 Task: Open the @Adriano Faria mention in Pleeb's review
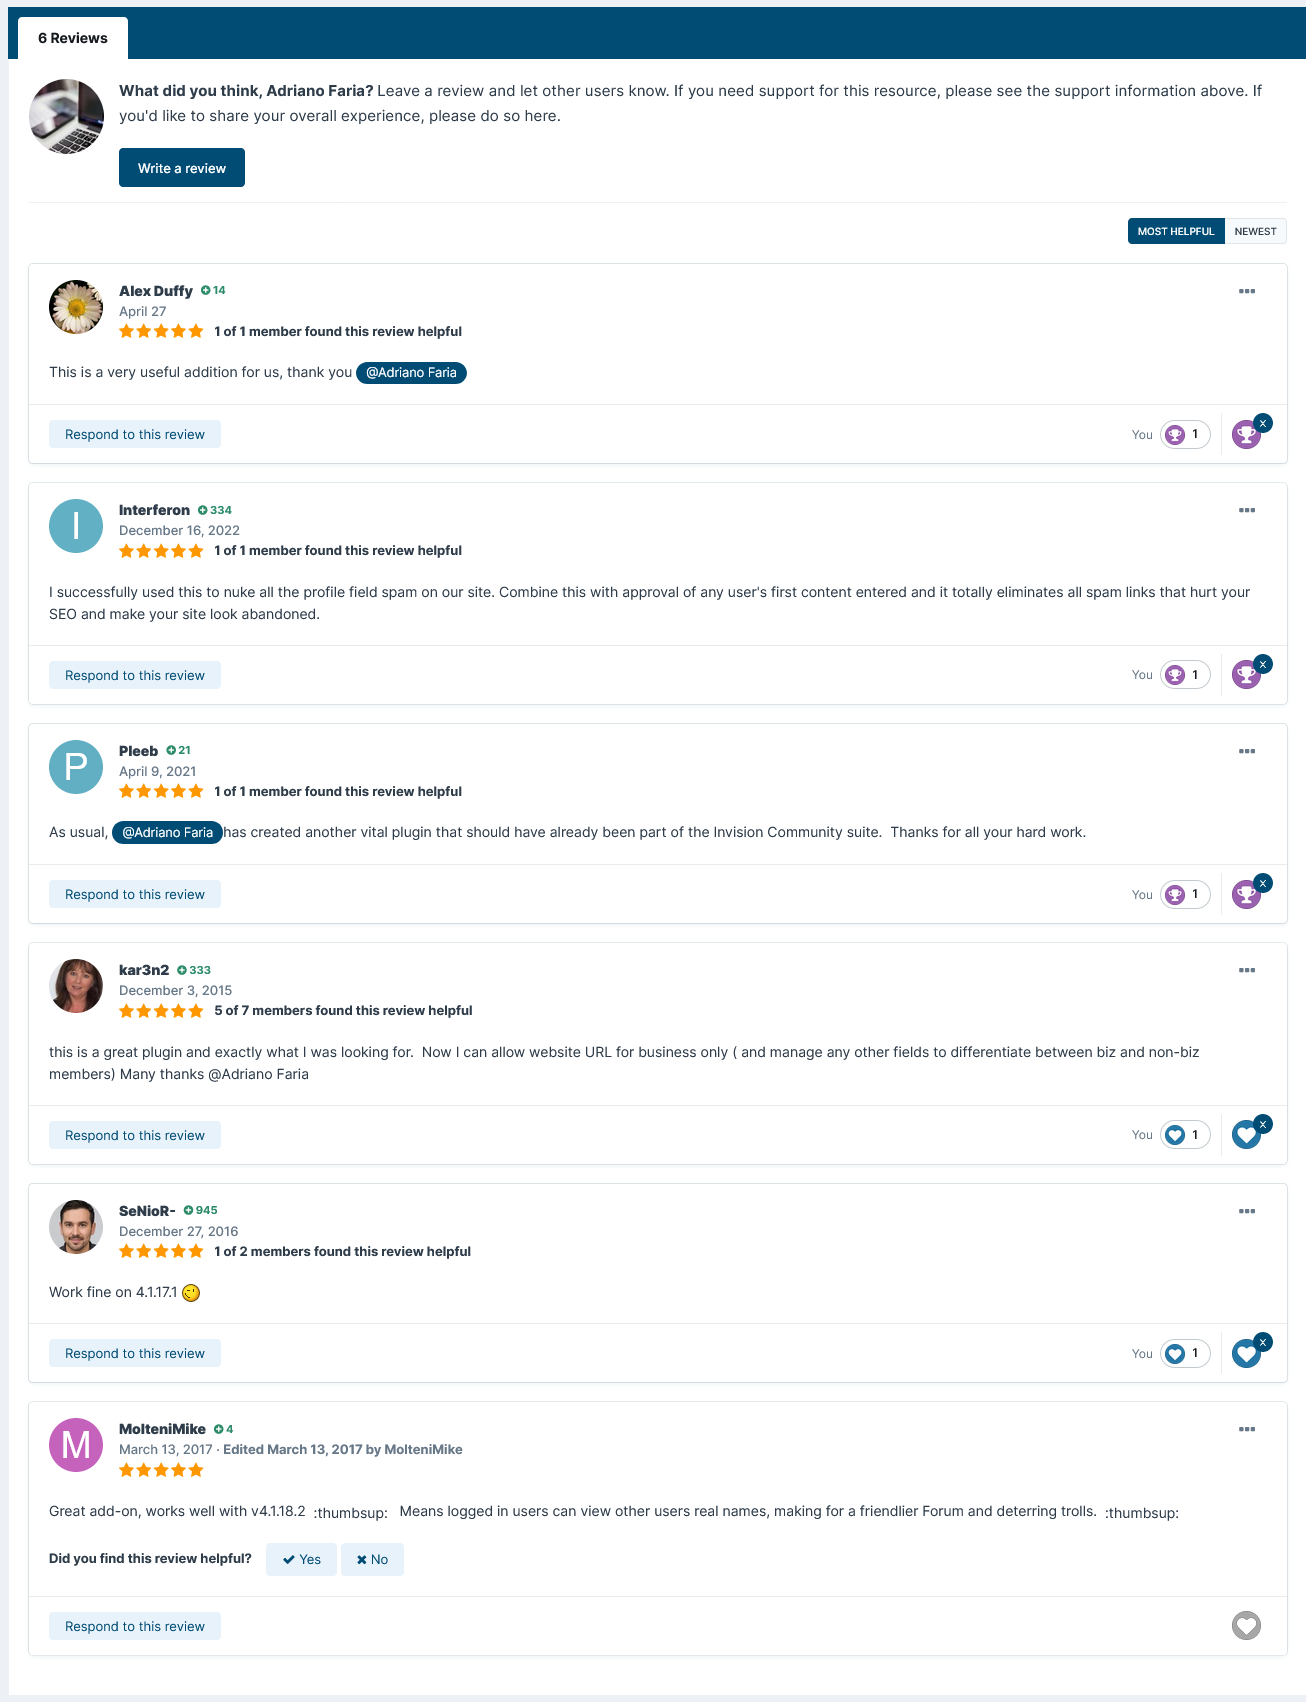click(167, 832)
